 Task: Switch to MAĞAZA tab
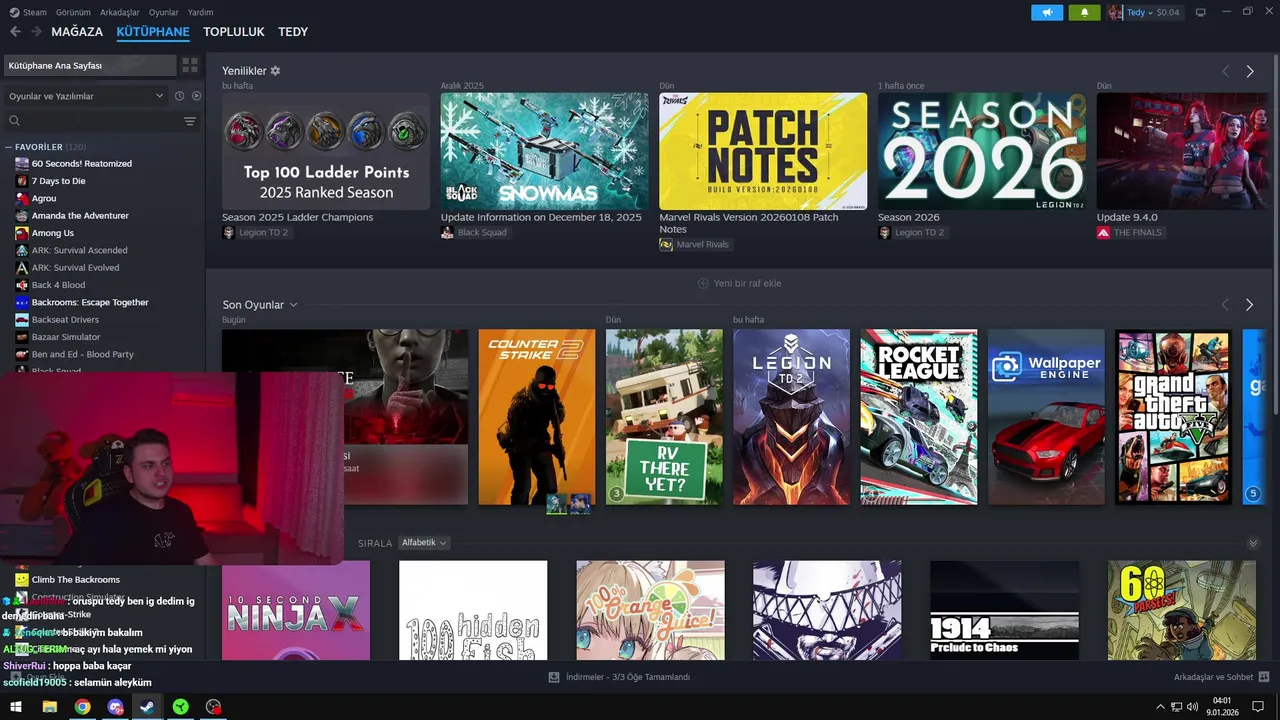pyautogui.click(x=77, y=32)
